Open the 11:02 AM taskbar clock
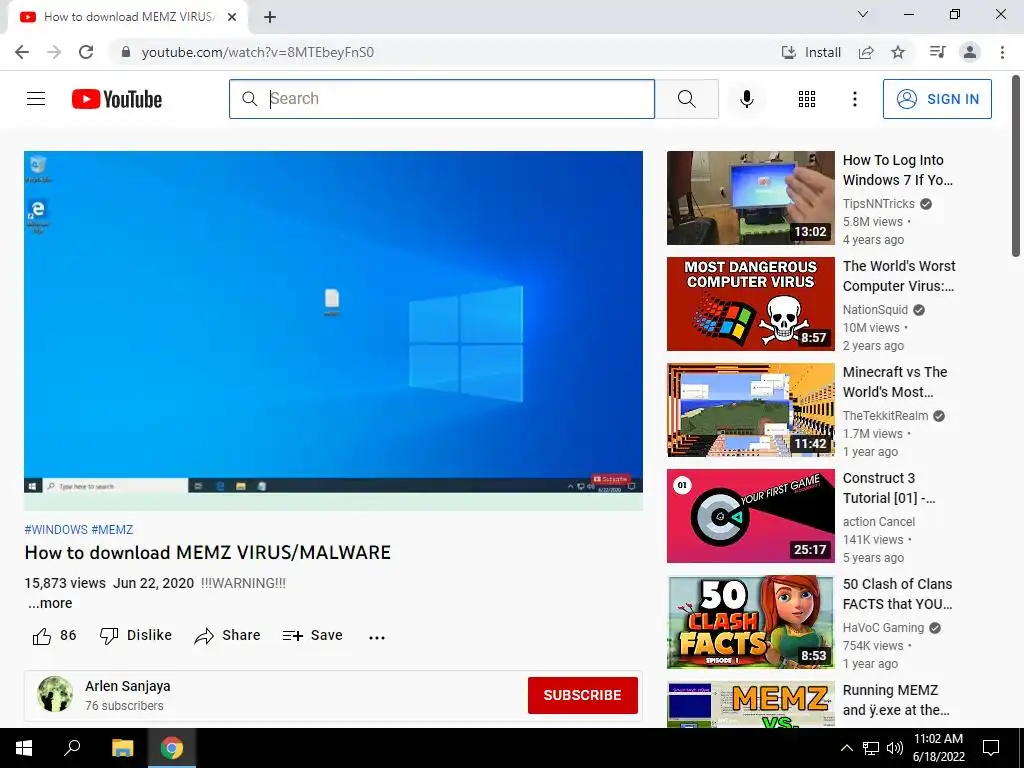This screenshot has width=1024, height=768. [x=938, y=748]
